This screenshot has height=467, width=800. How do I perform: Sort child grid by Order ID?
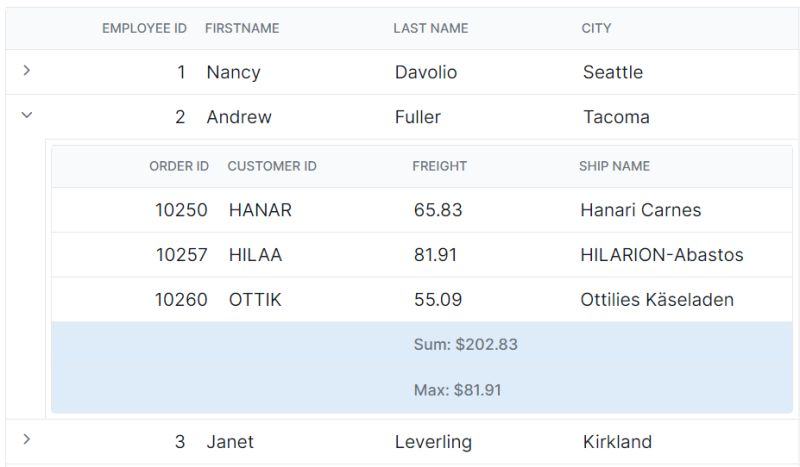pos(179,166)
